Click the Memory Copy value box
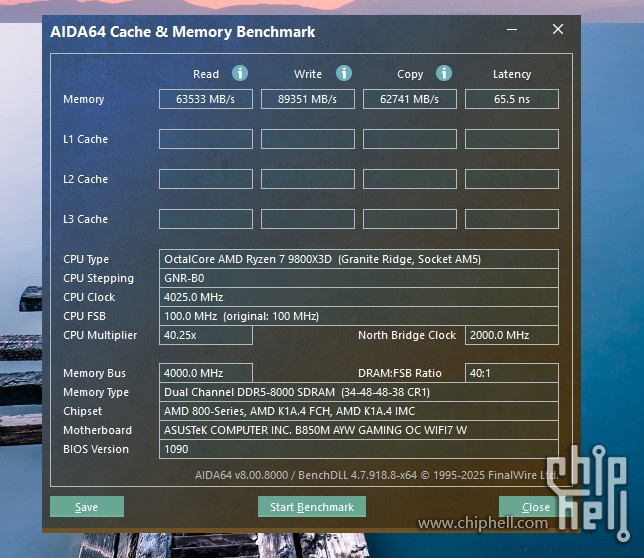Image resolution: width=644 pixels, height=558 pixels. tap(410, 99)
